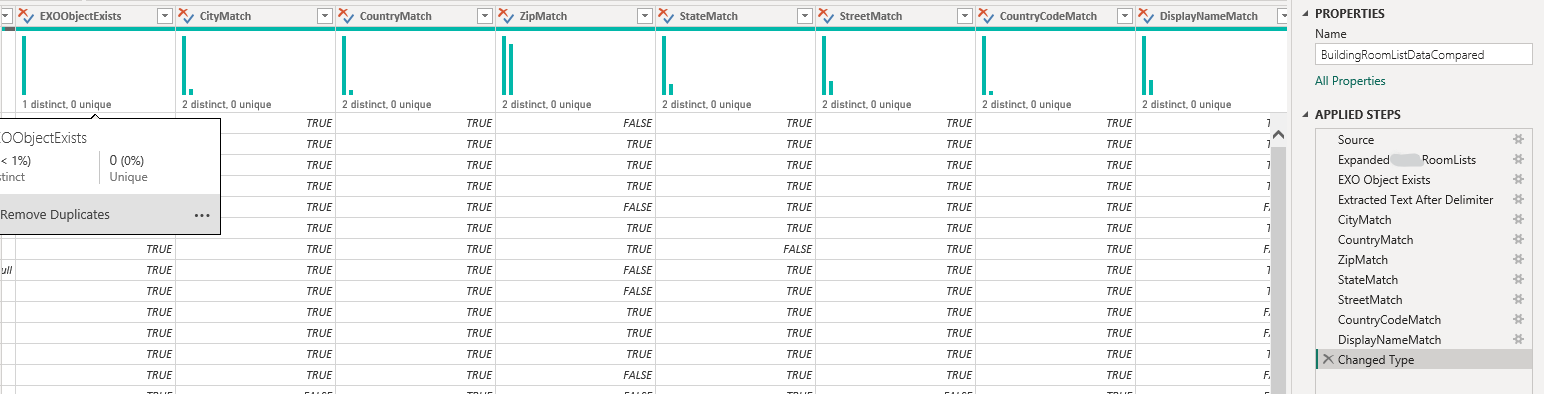Click the CityMatch column distribution chart
Screen dimensions: 1544x394
(x=255, y=65)
